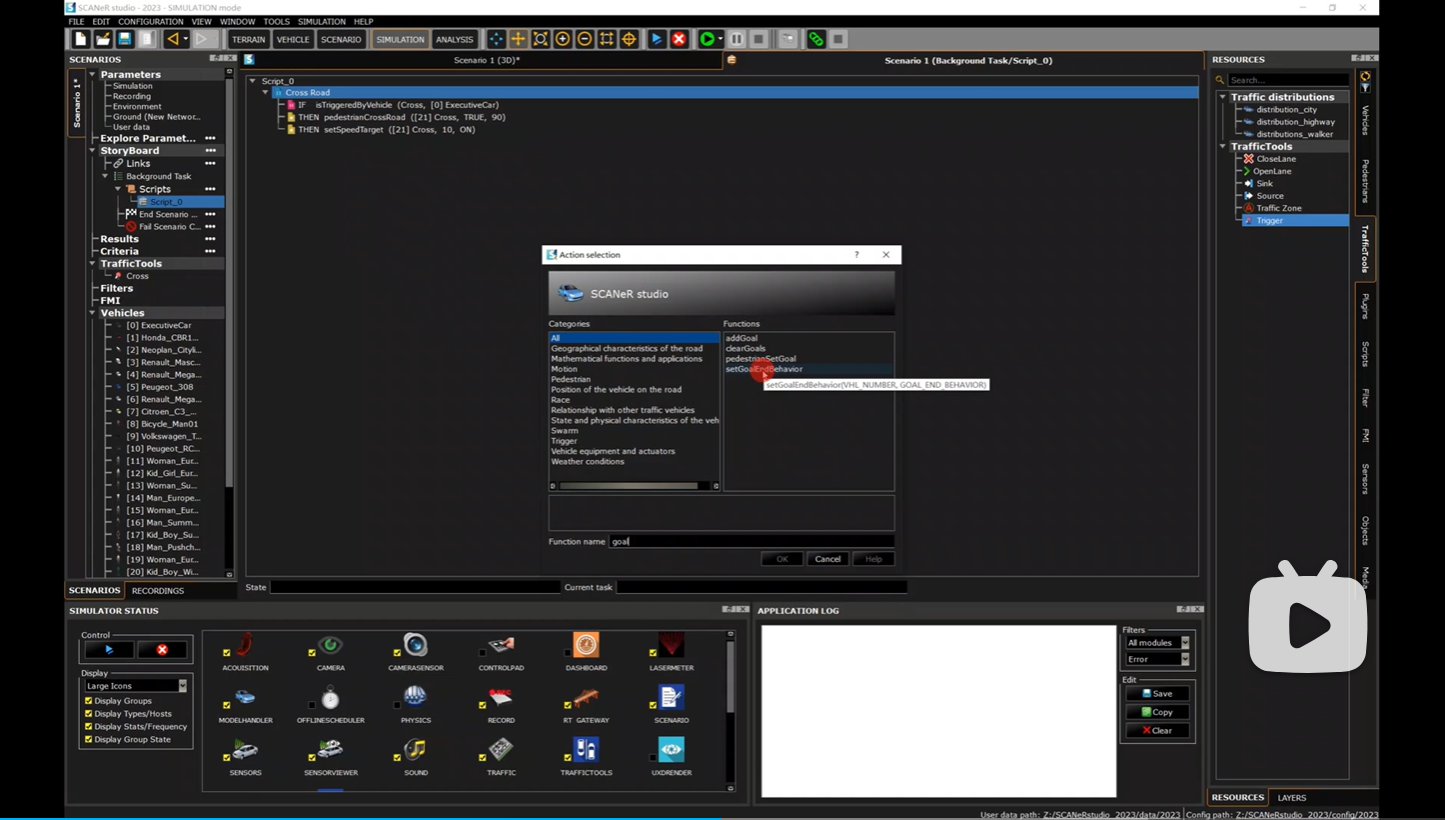The height and width of the screenshot is (820, 1445).
Task: Switch to the RECORDINGS tab
Action: click(158, 591)
